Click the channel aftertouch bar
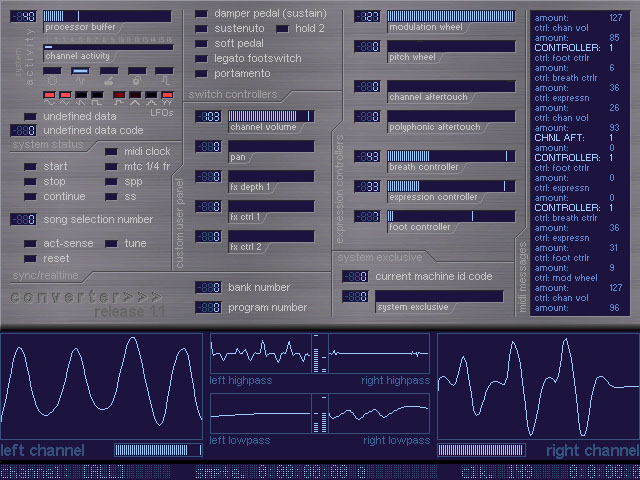 [x=451, y=86]
